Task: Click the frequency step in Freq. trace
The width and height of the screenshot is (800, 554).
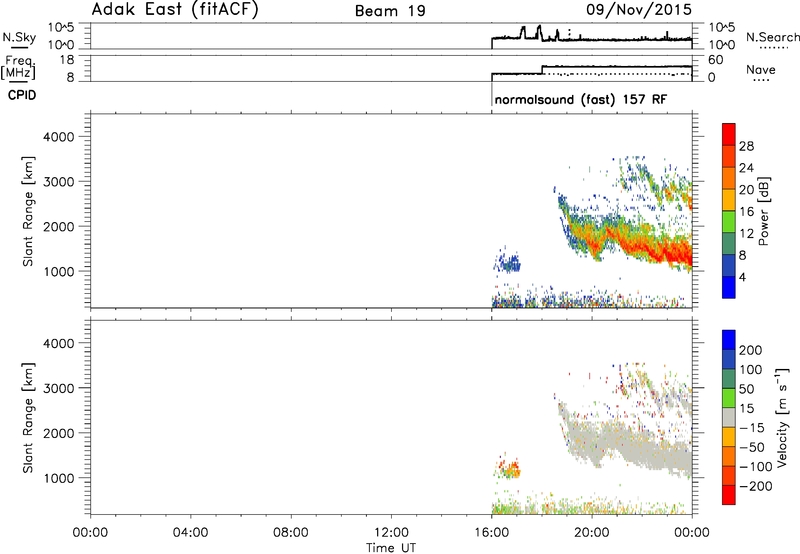Action: click(542, 70)
